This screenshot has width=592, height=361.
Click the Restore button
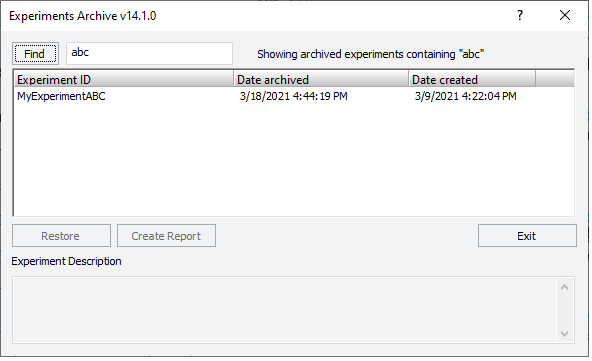click(61, 236)
